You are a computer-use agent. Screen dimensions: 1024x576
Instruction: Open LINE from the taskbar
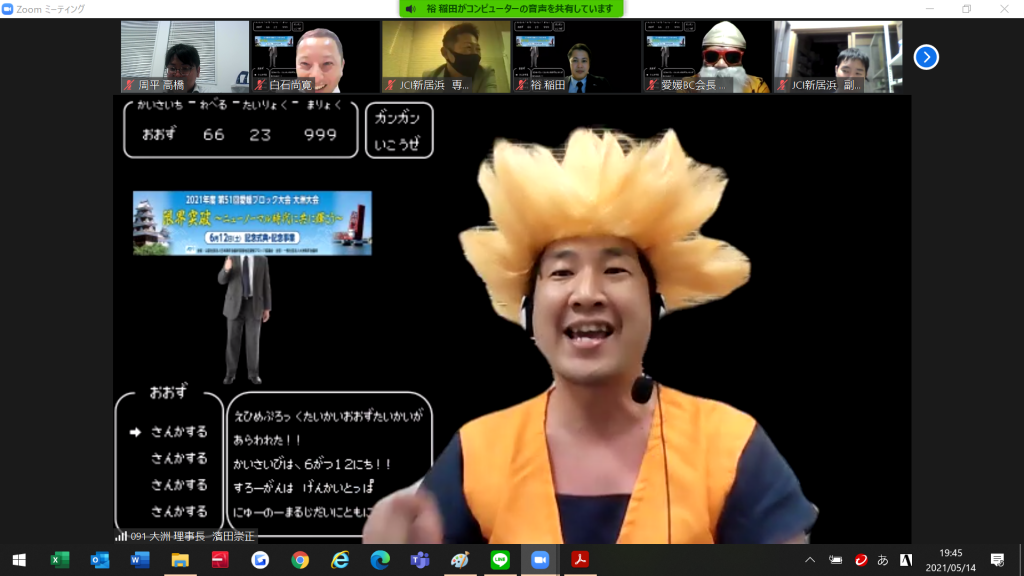500,560
